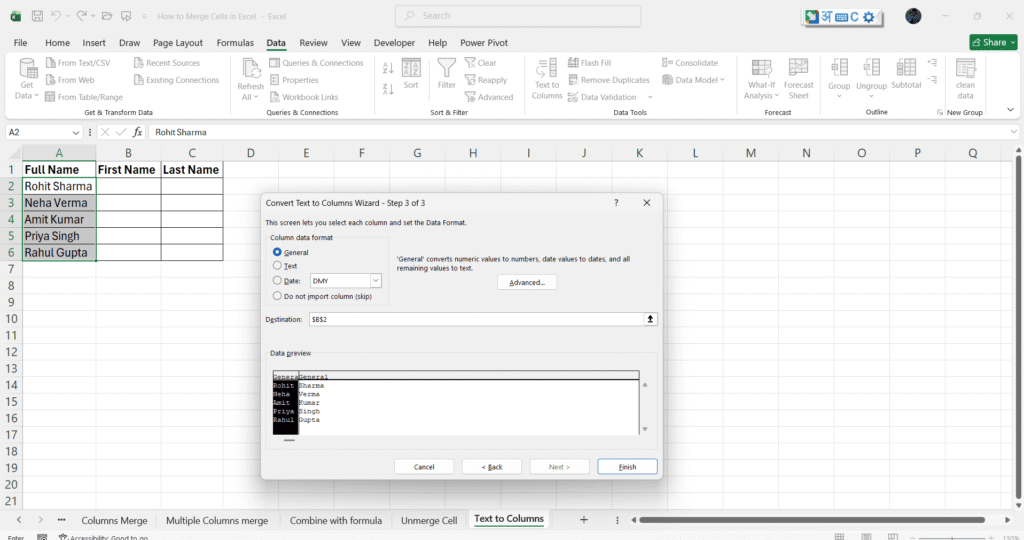This screenshot has width=1024, height=540.
Task: Open the File menu
Action: [20, 42]
